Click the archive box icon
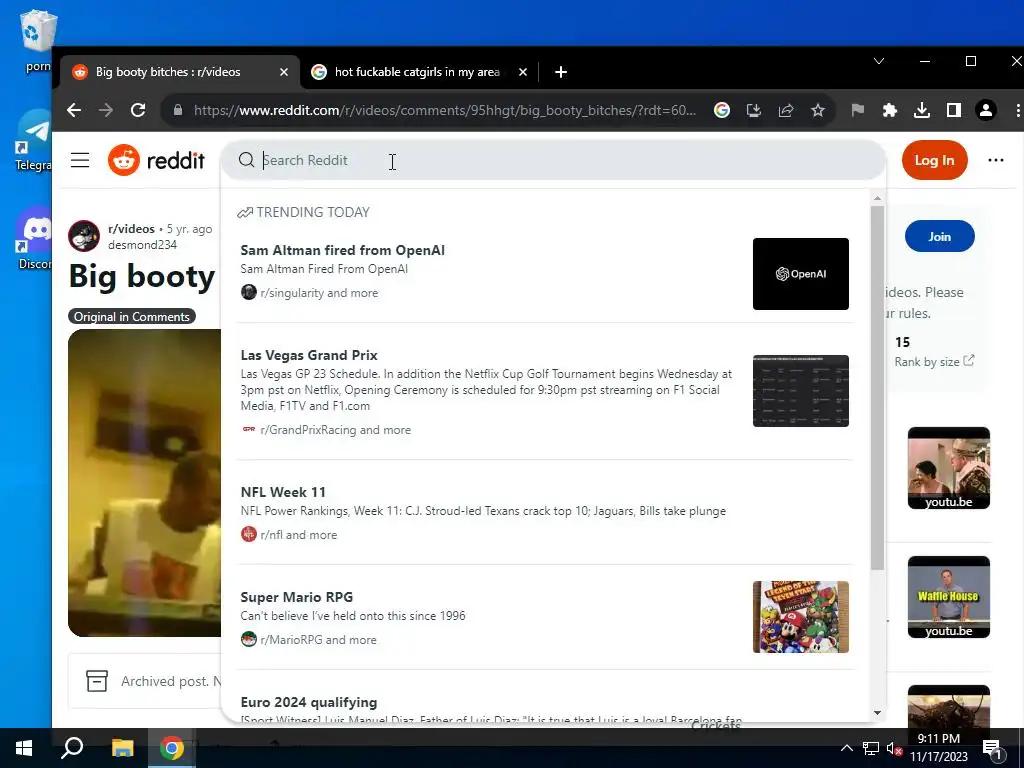Screen dimensions: 1024x768 [97, 681]
